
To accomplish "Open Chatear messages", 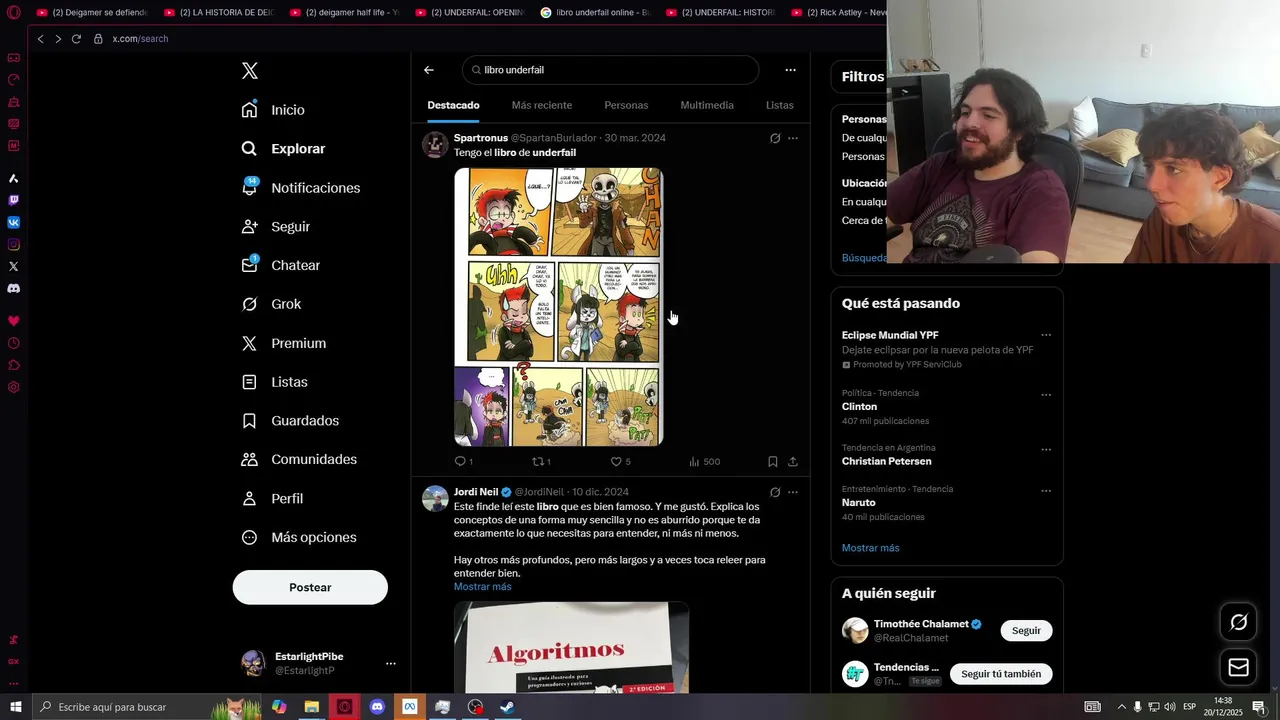I will (x=281, y=266).
